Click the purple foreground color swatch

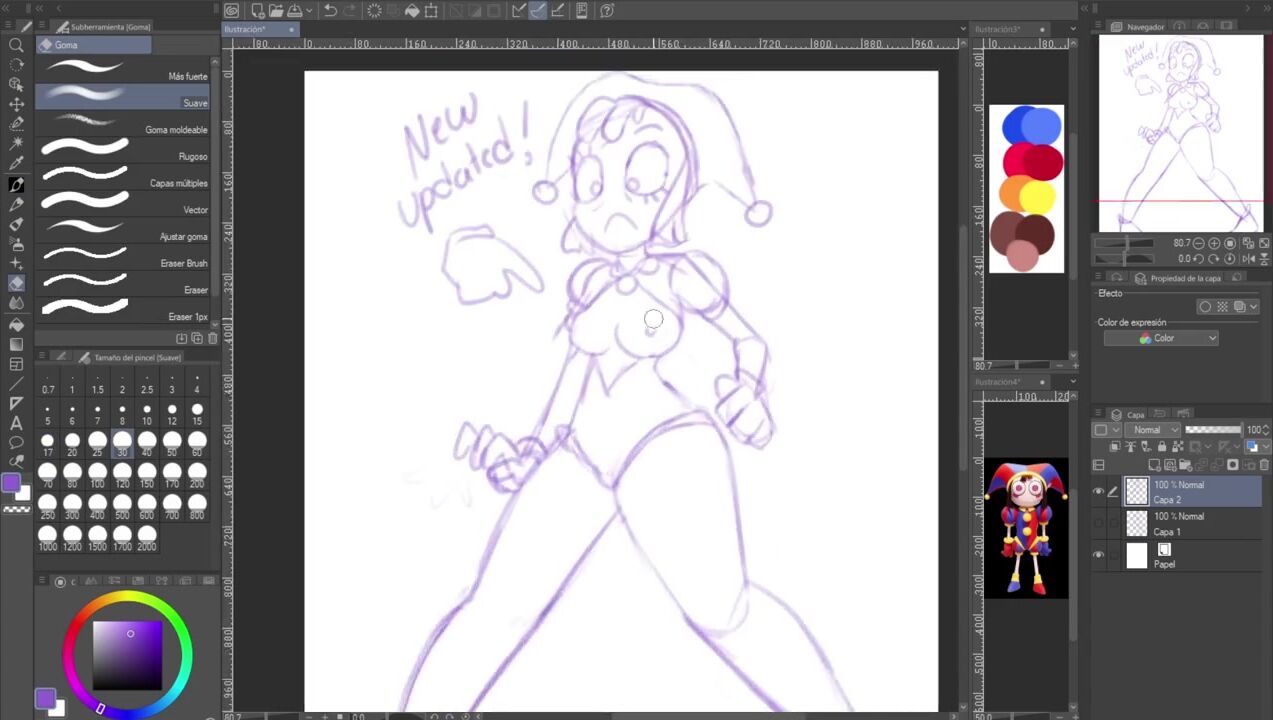pos(11,483)
